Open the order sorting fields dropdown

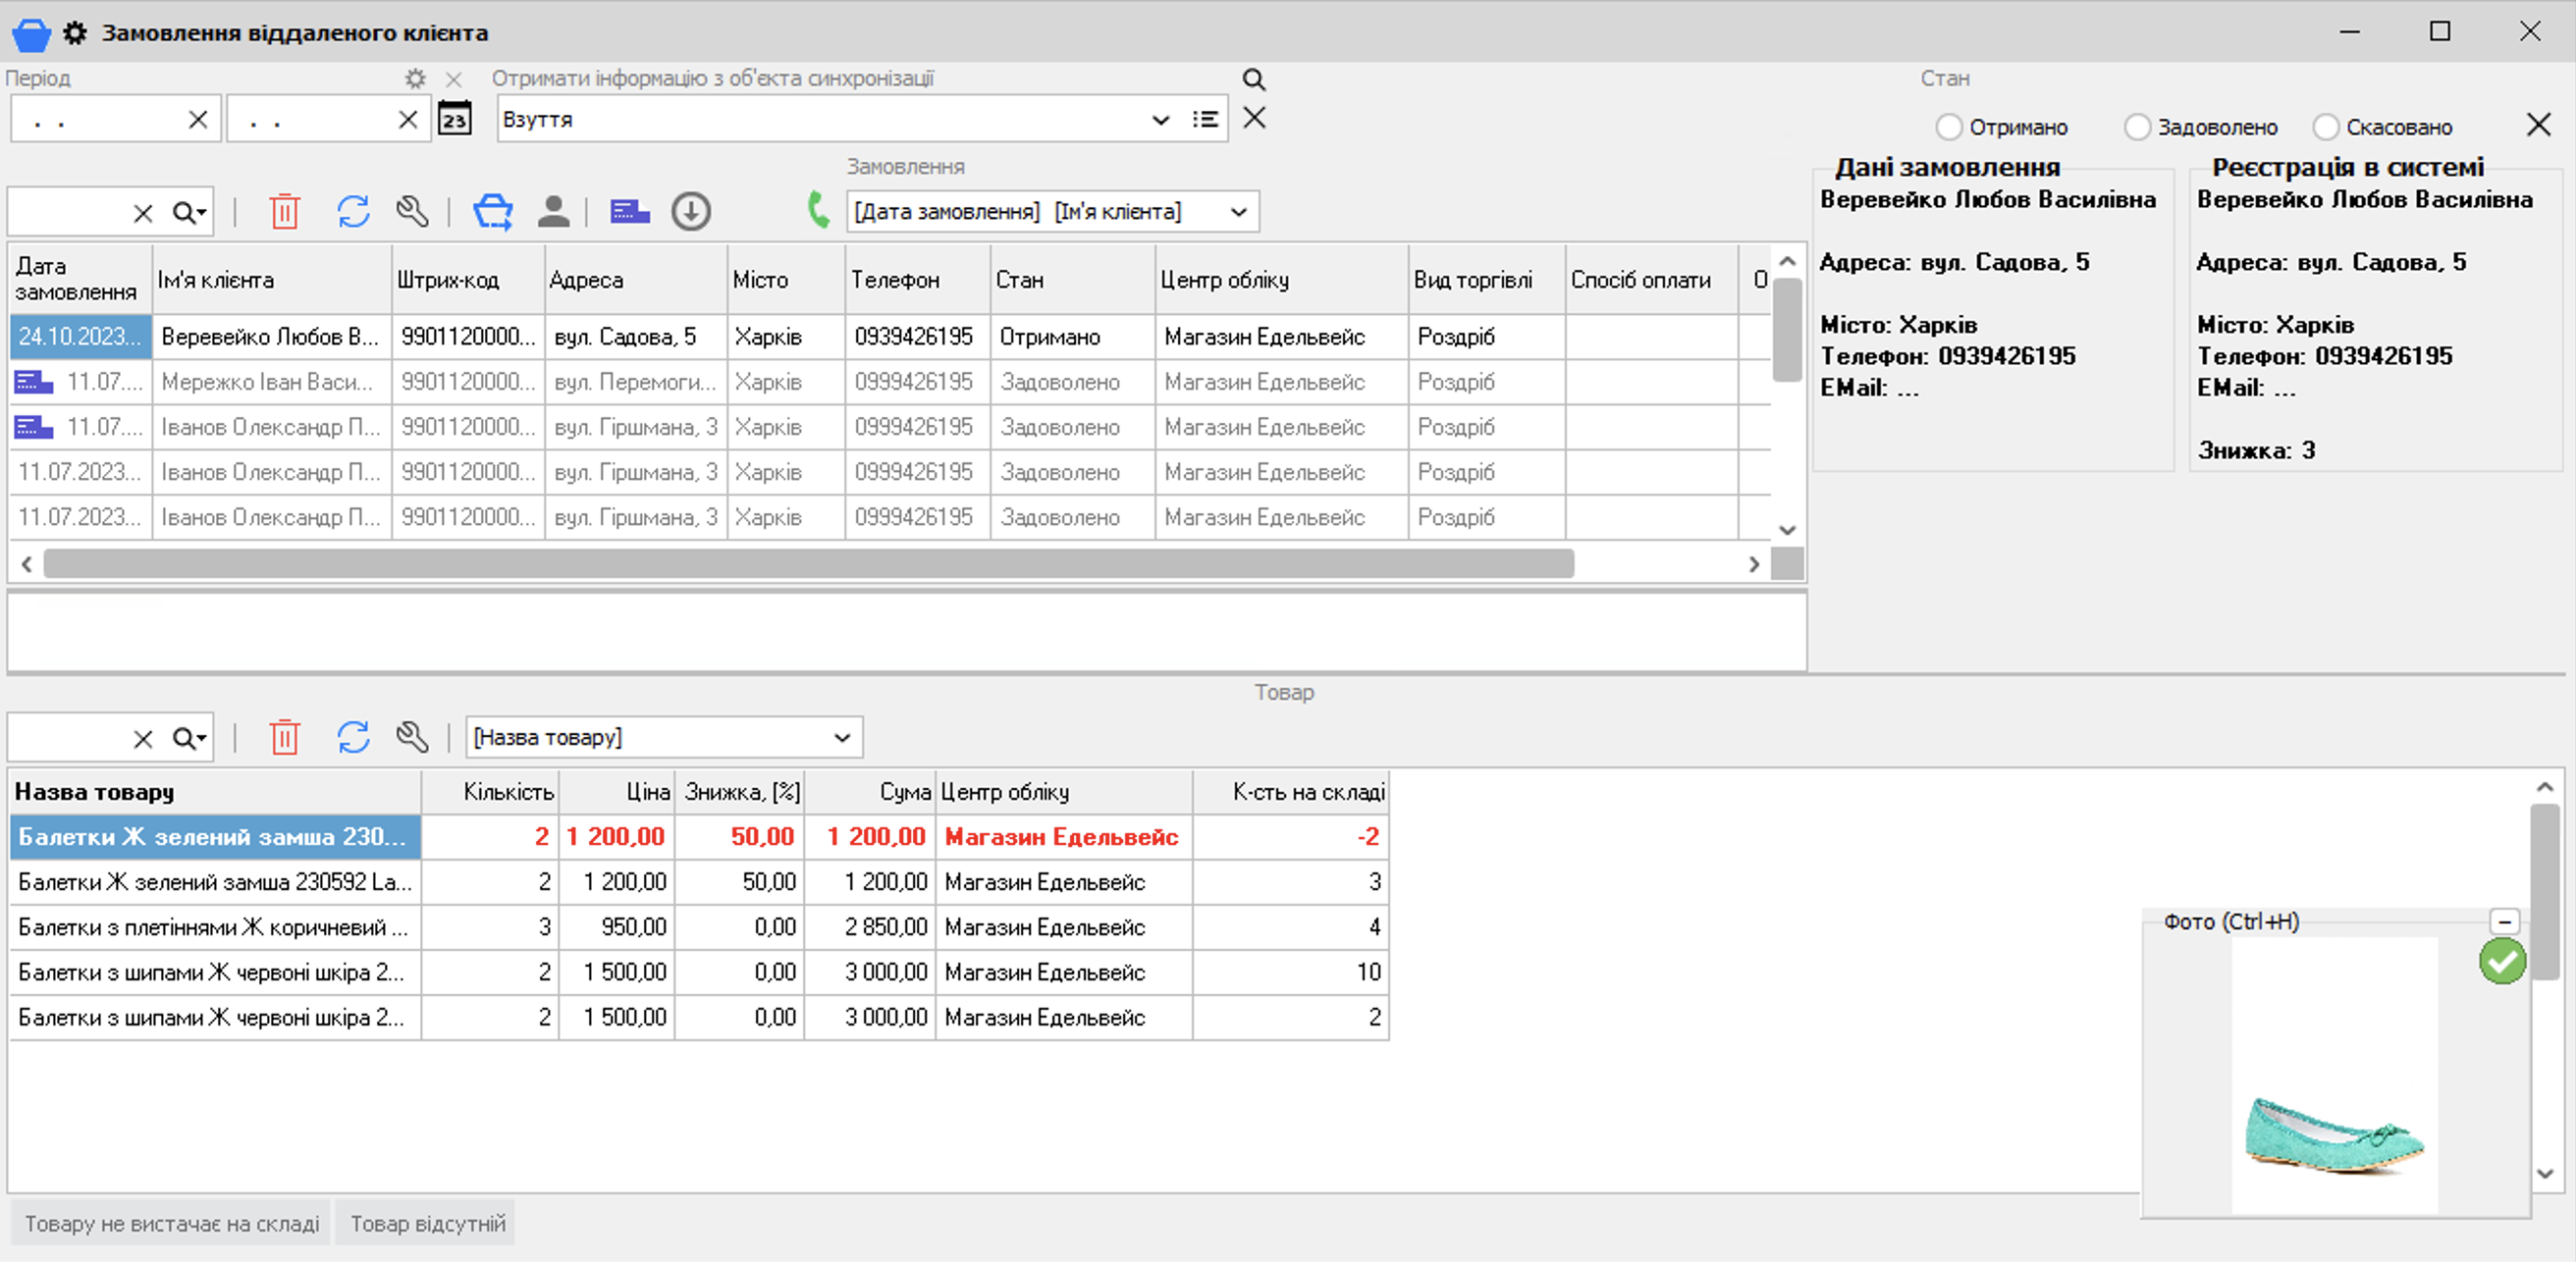point(1238,212)
